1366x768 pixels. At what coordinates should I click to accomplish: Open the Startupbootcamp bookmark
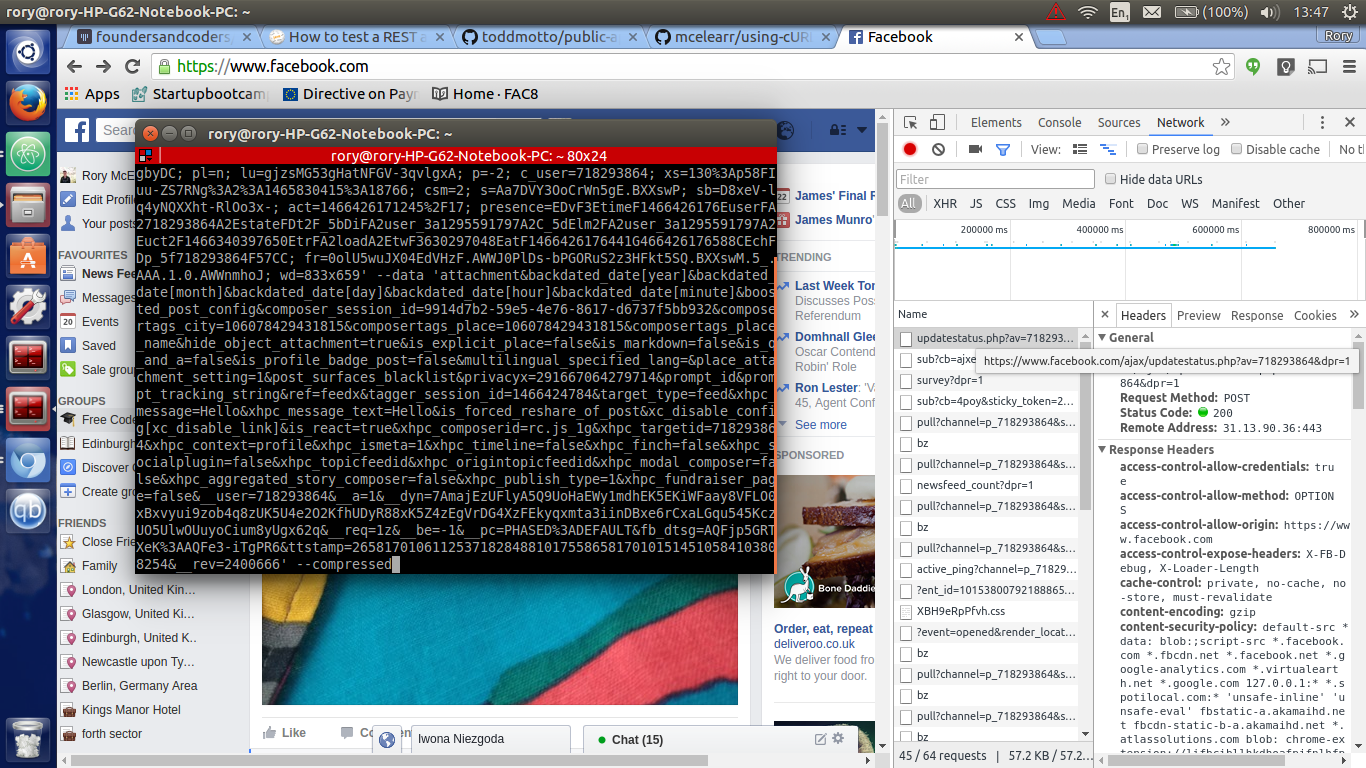(x=199, y=94)
